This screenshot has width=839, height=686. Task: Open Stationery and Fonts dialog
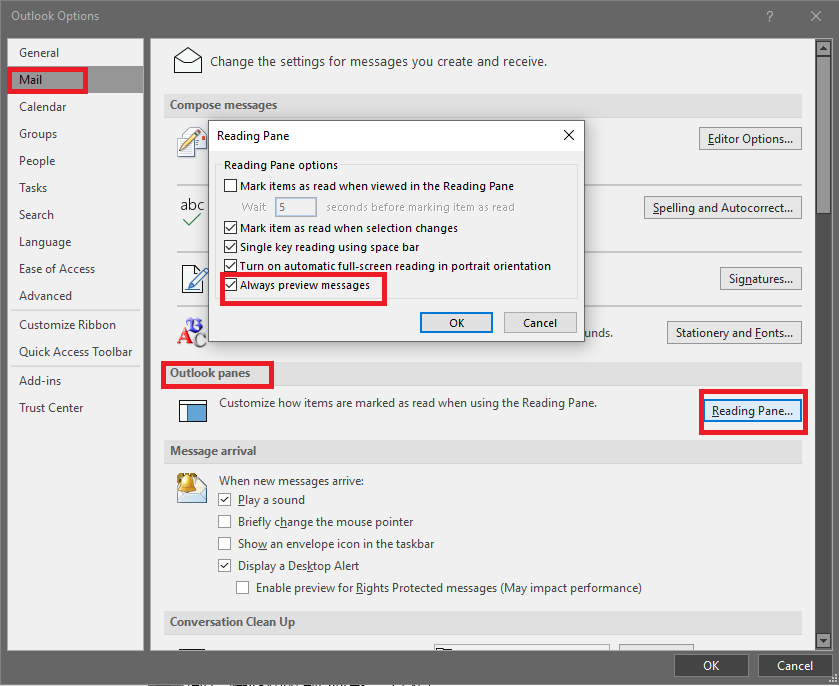pyautogui.click(x=734, y=333)
